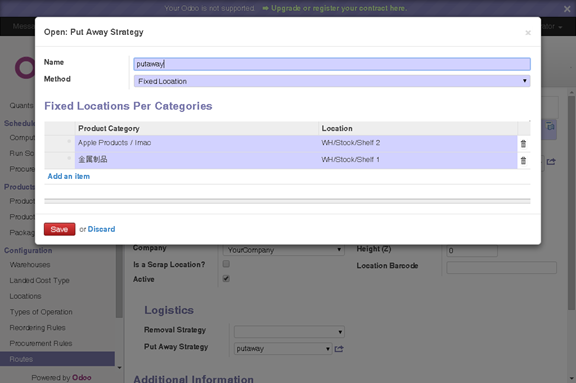Click the drag handle of the Apple Products row

pos(69,141)
